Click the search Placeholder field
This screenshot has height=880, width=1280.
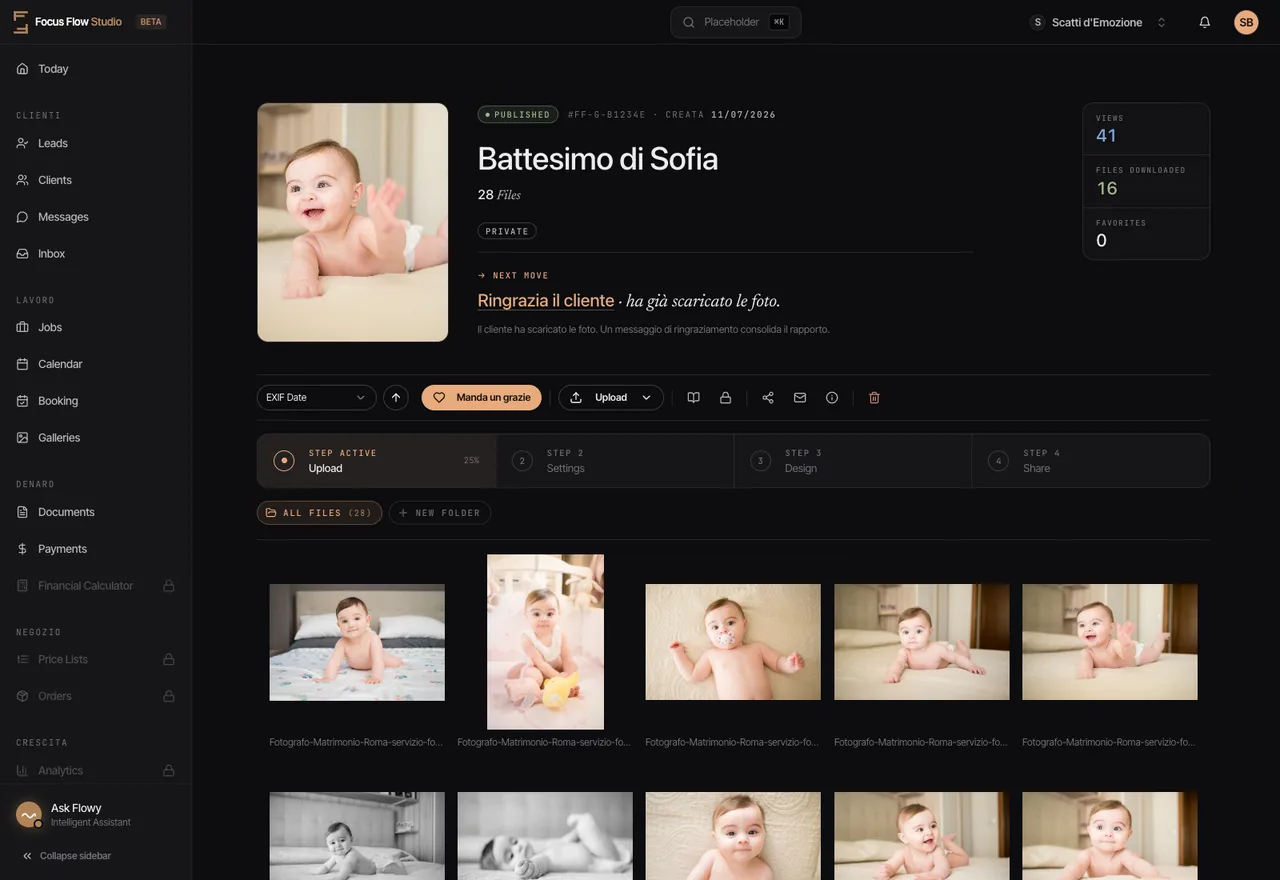[x=736, y=22]
